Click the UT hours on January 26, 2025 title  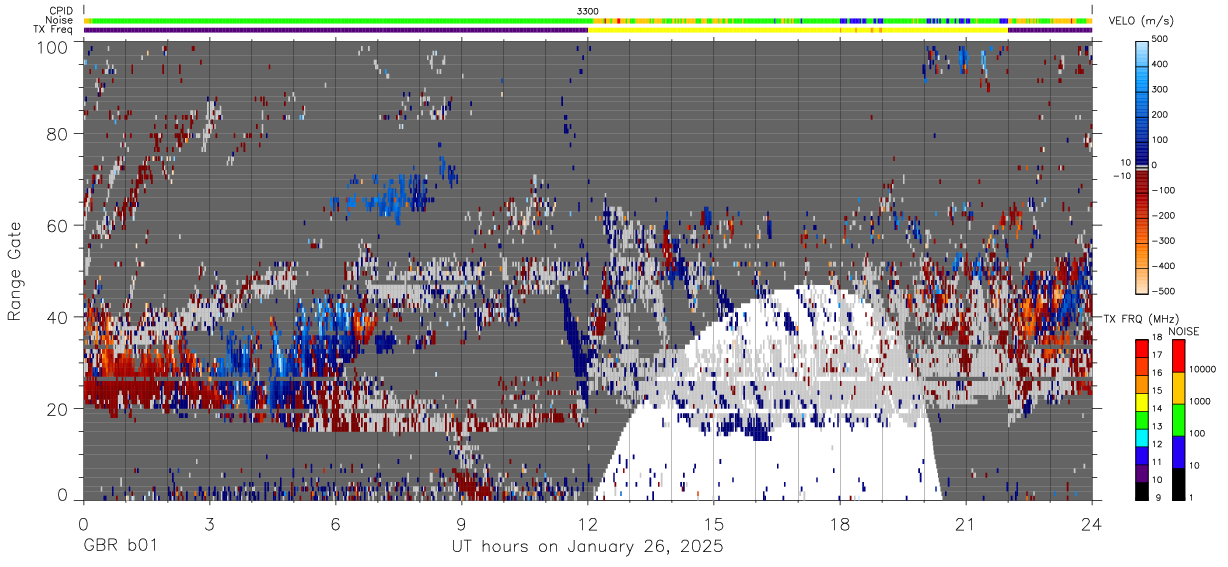[587, 548]
